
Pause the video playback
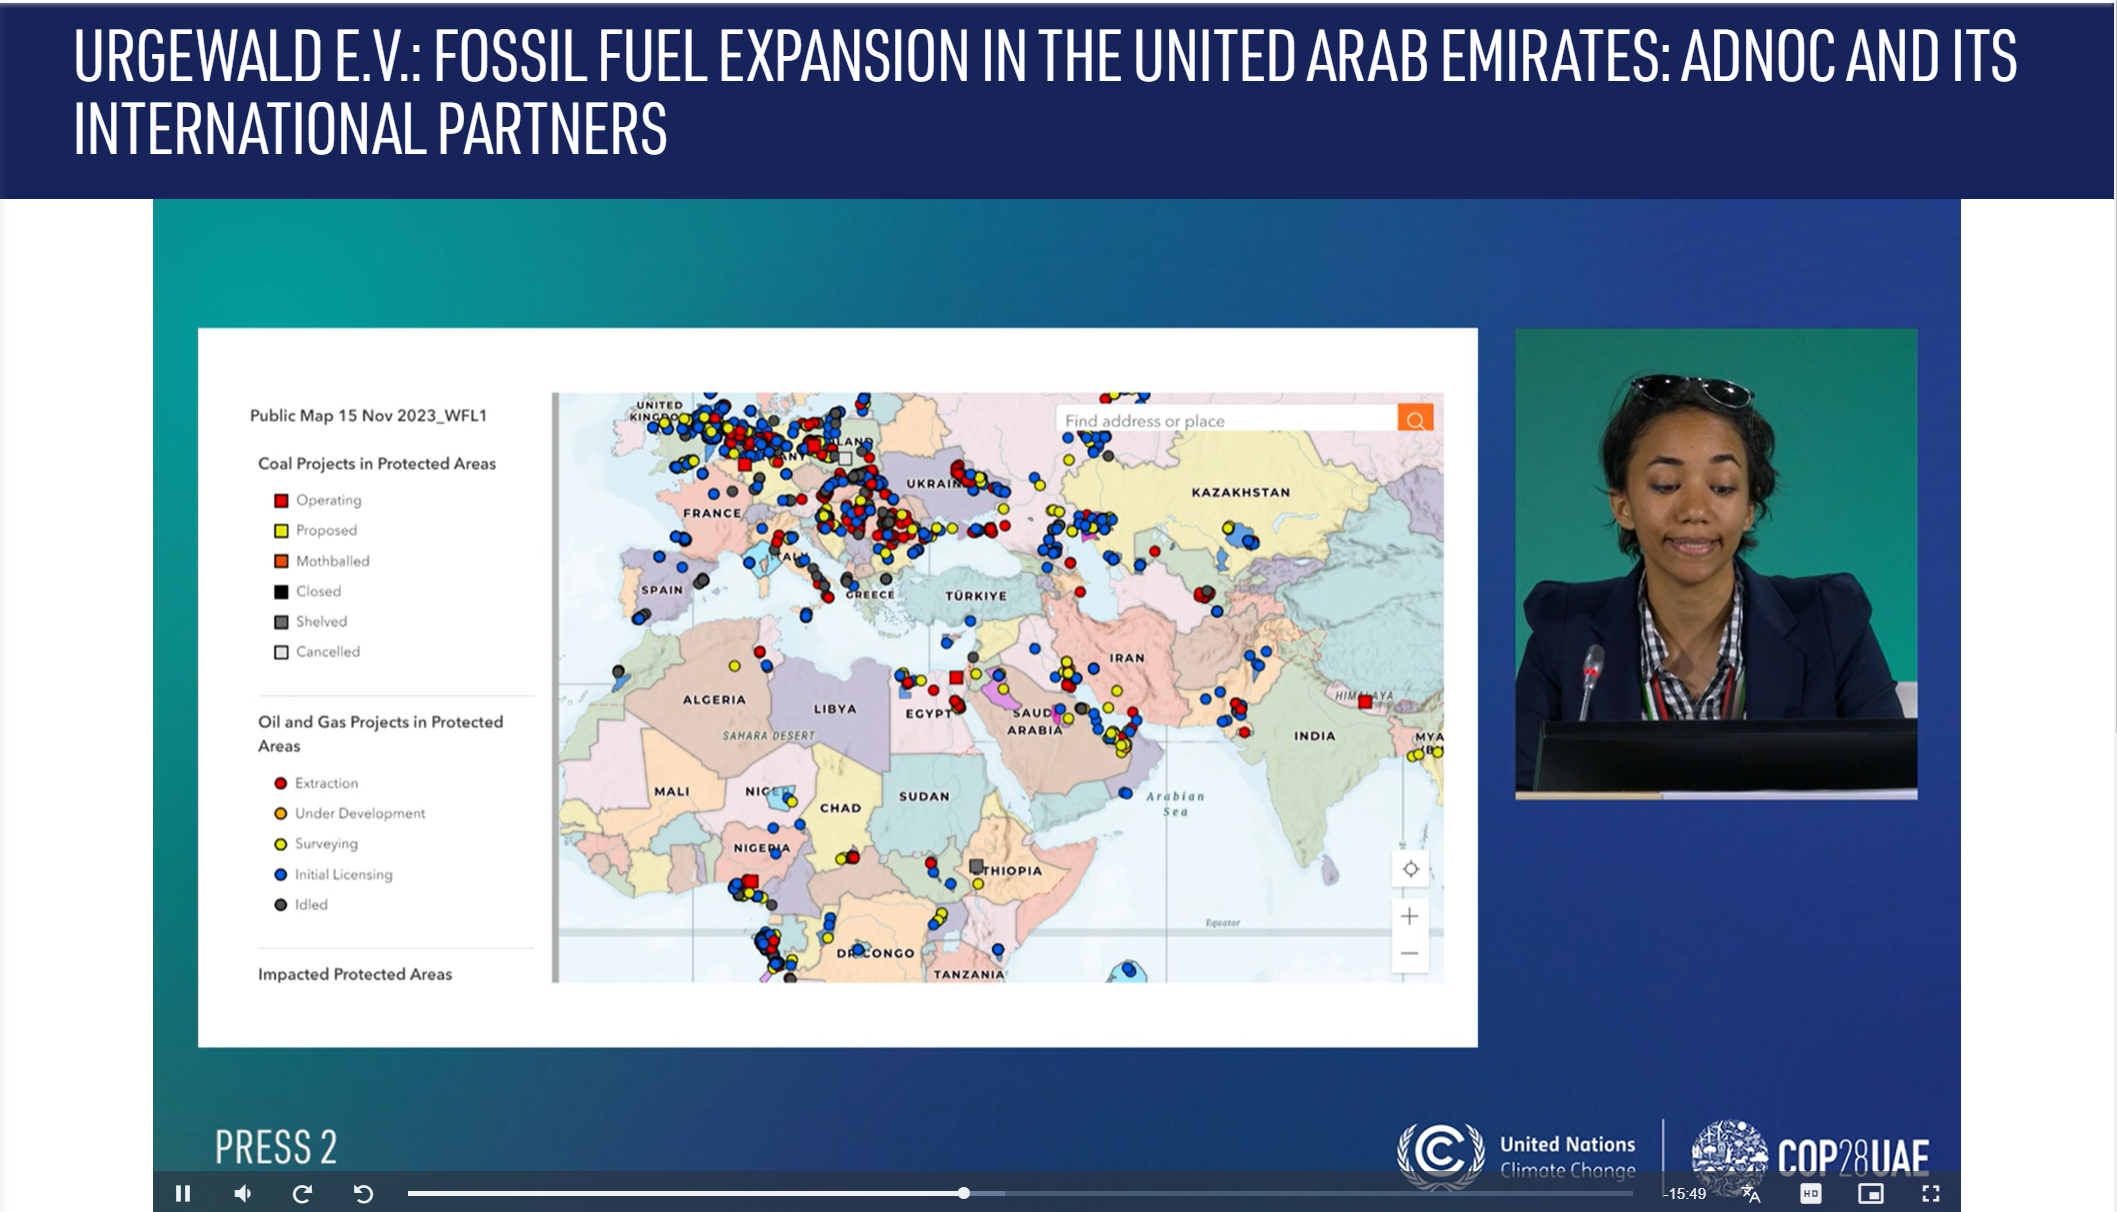tap(183, 1193)
